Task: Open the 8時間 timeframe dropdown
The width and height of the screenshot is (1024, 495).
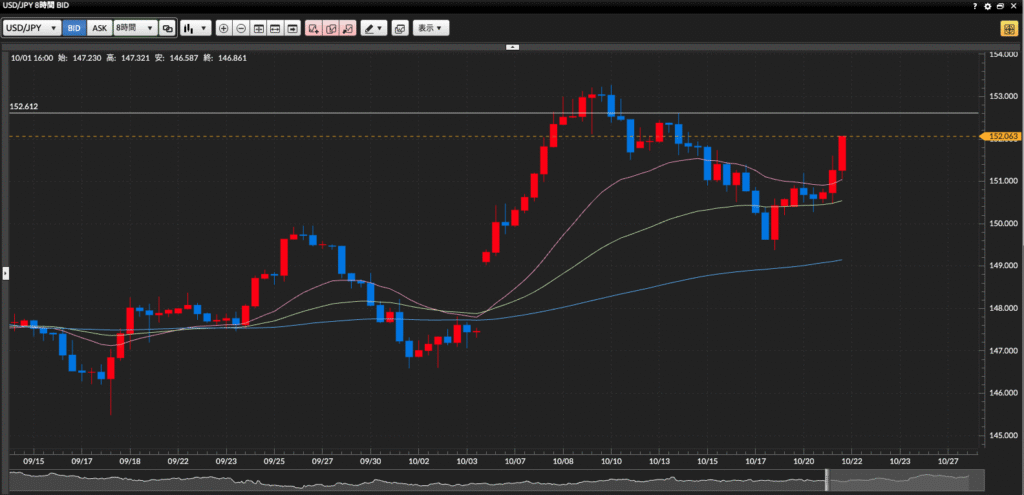Action: pyautogui.click(x=134, y=28)
